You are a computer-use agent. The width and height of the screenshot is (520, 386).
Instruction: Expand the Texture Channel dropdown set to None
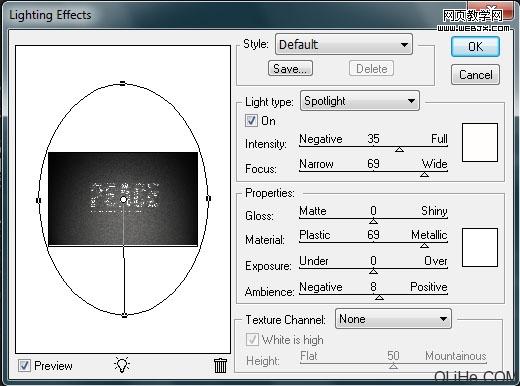click(x=393, y=319)
